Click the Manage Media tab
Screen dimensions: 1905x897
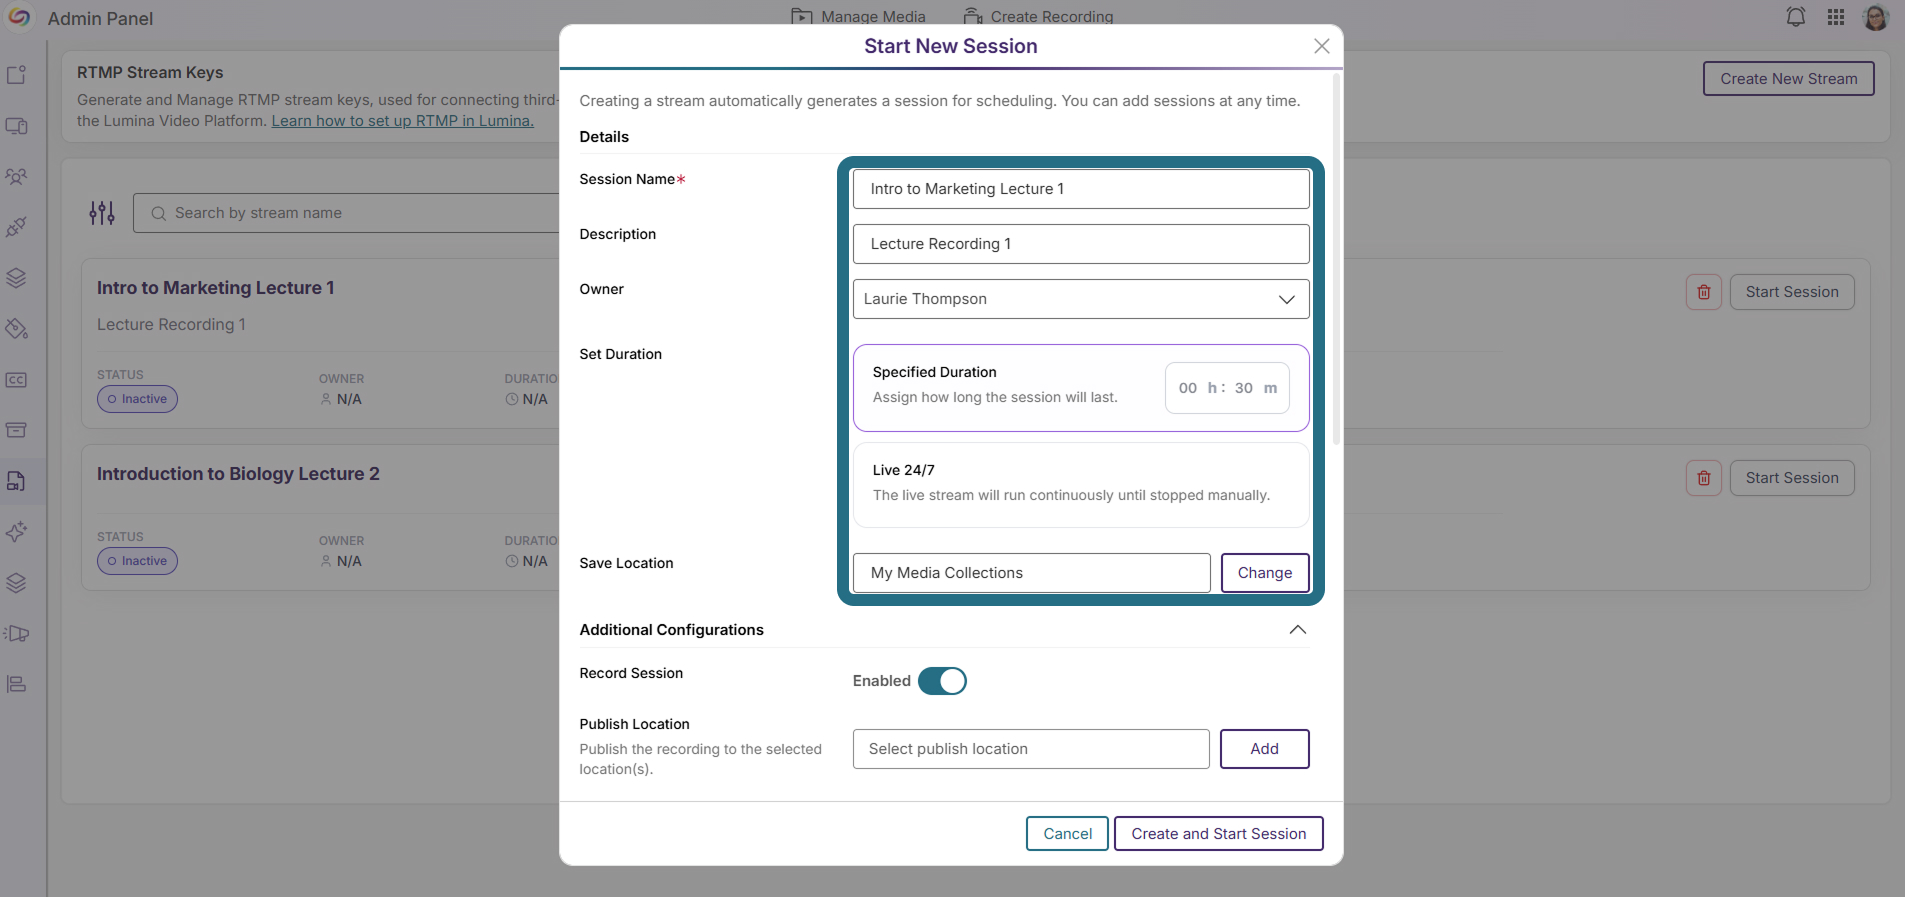click(859, 17)
